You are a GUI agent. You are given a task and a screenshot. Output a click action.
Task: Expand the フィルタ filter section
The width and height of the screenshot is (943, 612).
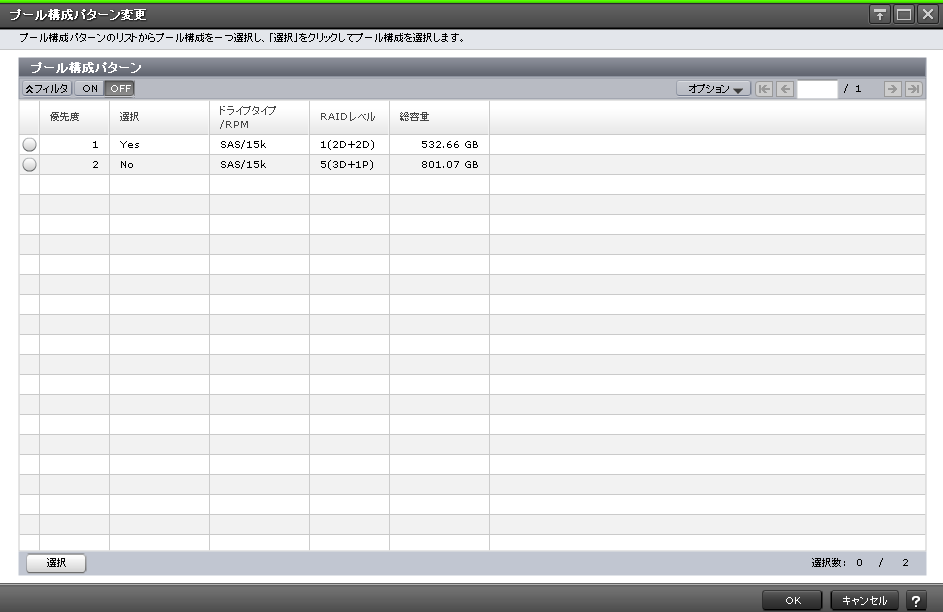point(47,88)
